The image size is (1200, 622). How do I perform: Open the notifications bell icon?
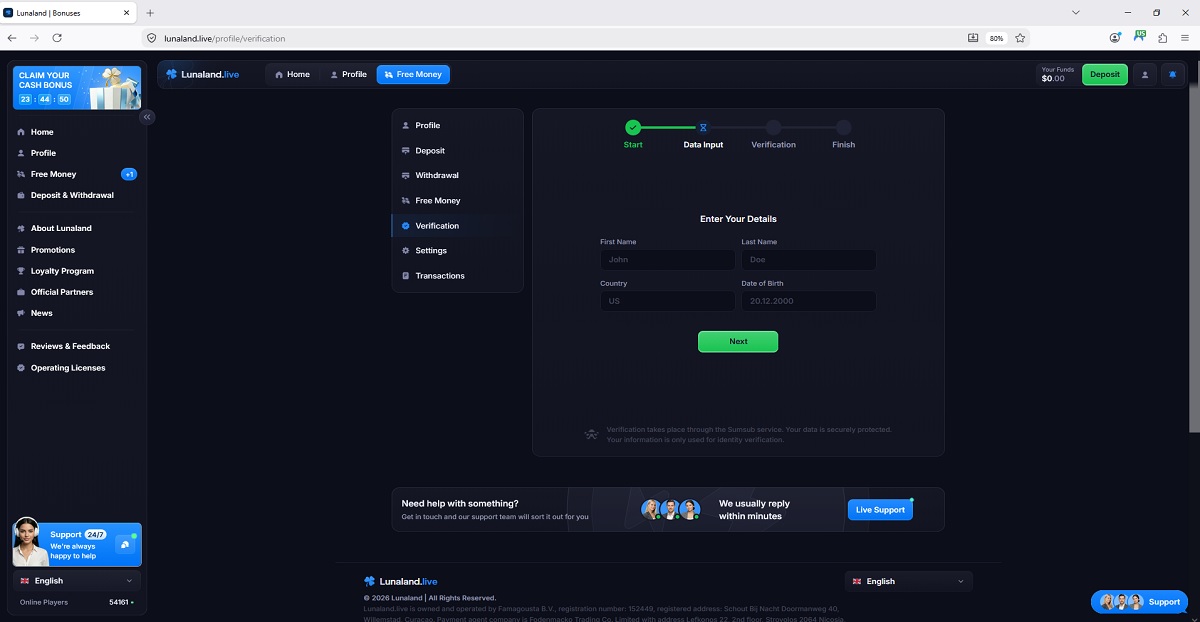(x=1173, y=74)
